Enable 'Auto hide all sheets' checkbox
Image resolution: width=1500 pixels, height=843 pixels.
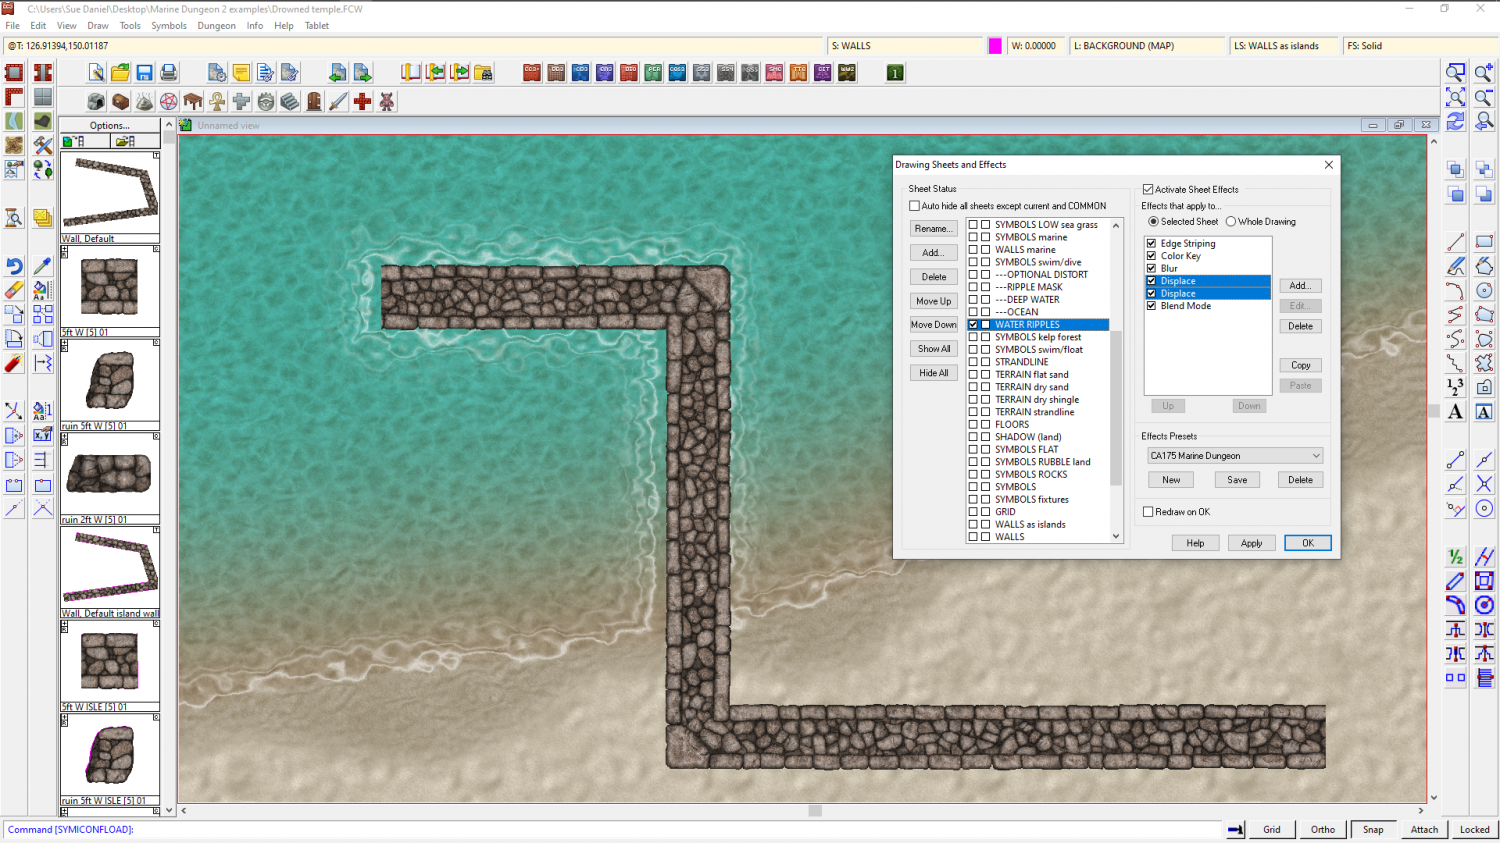[x=914, y=206]
